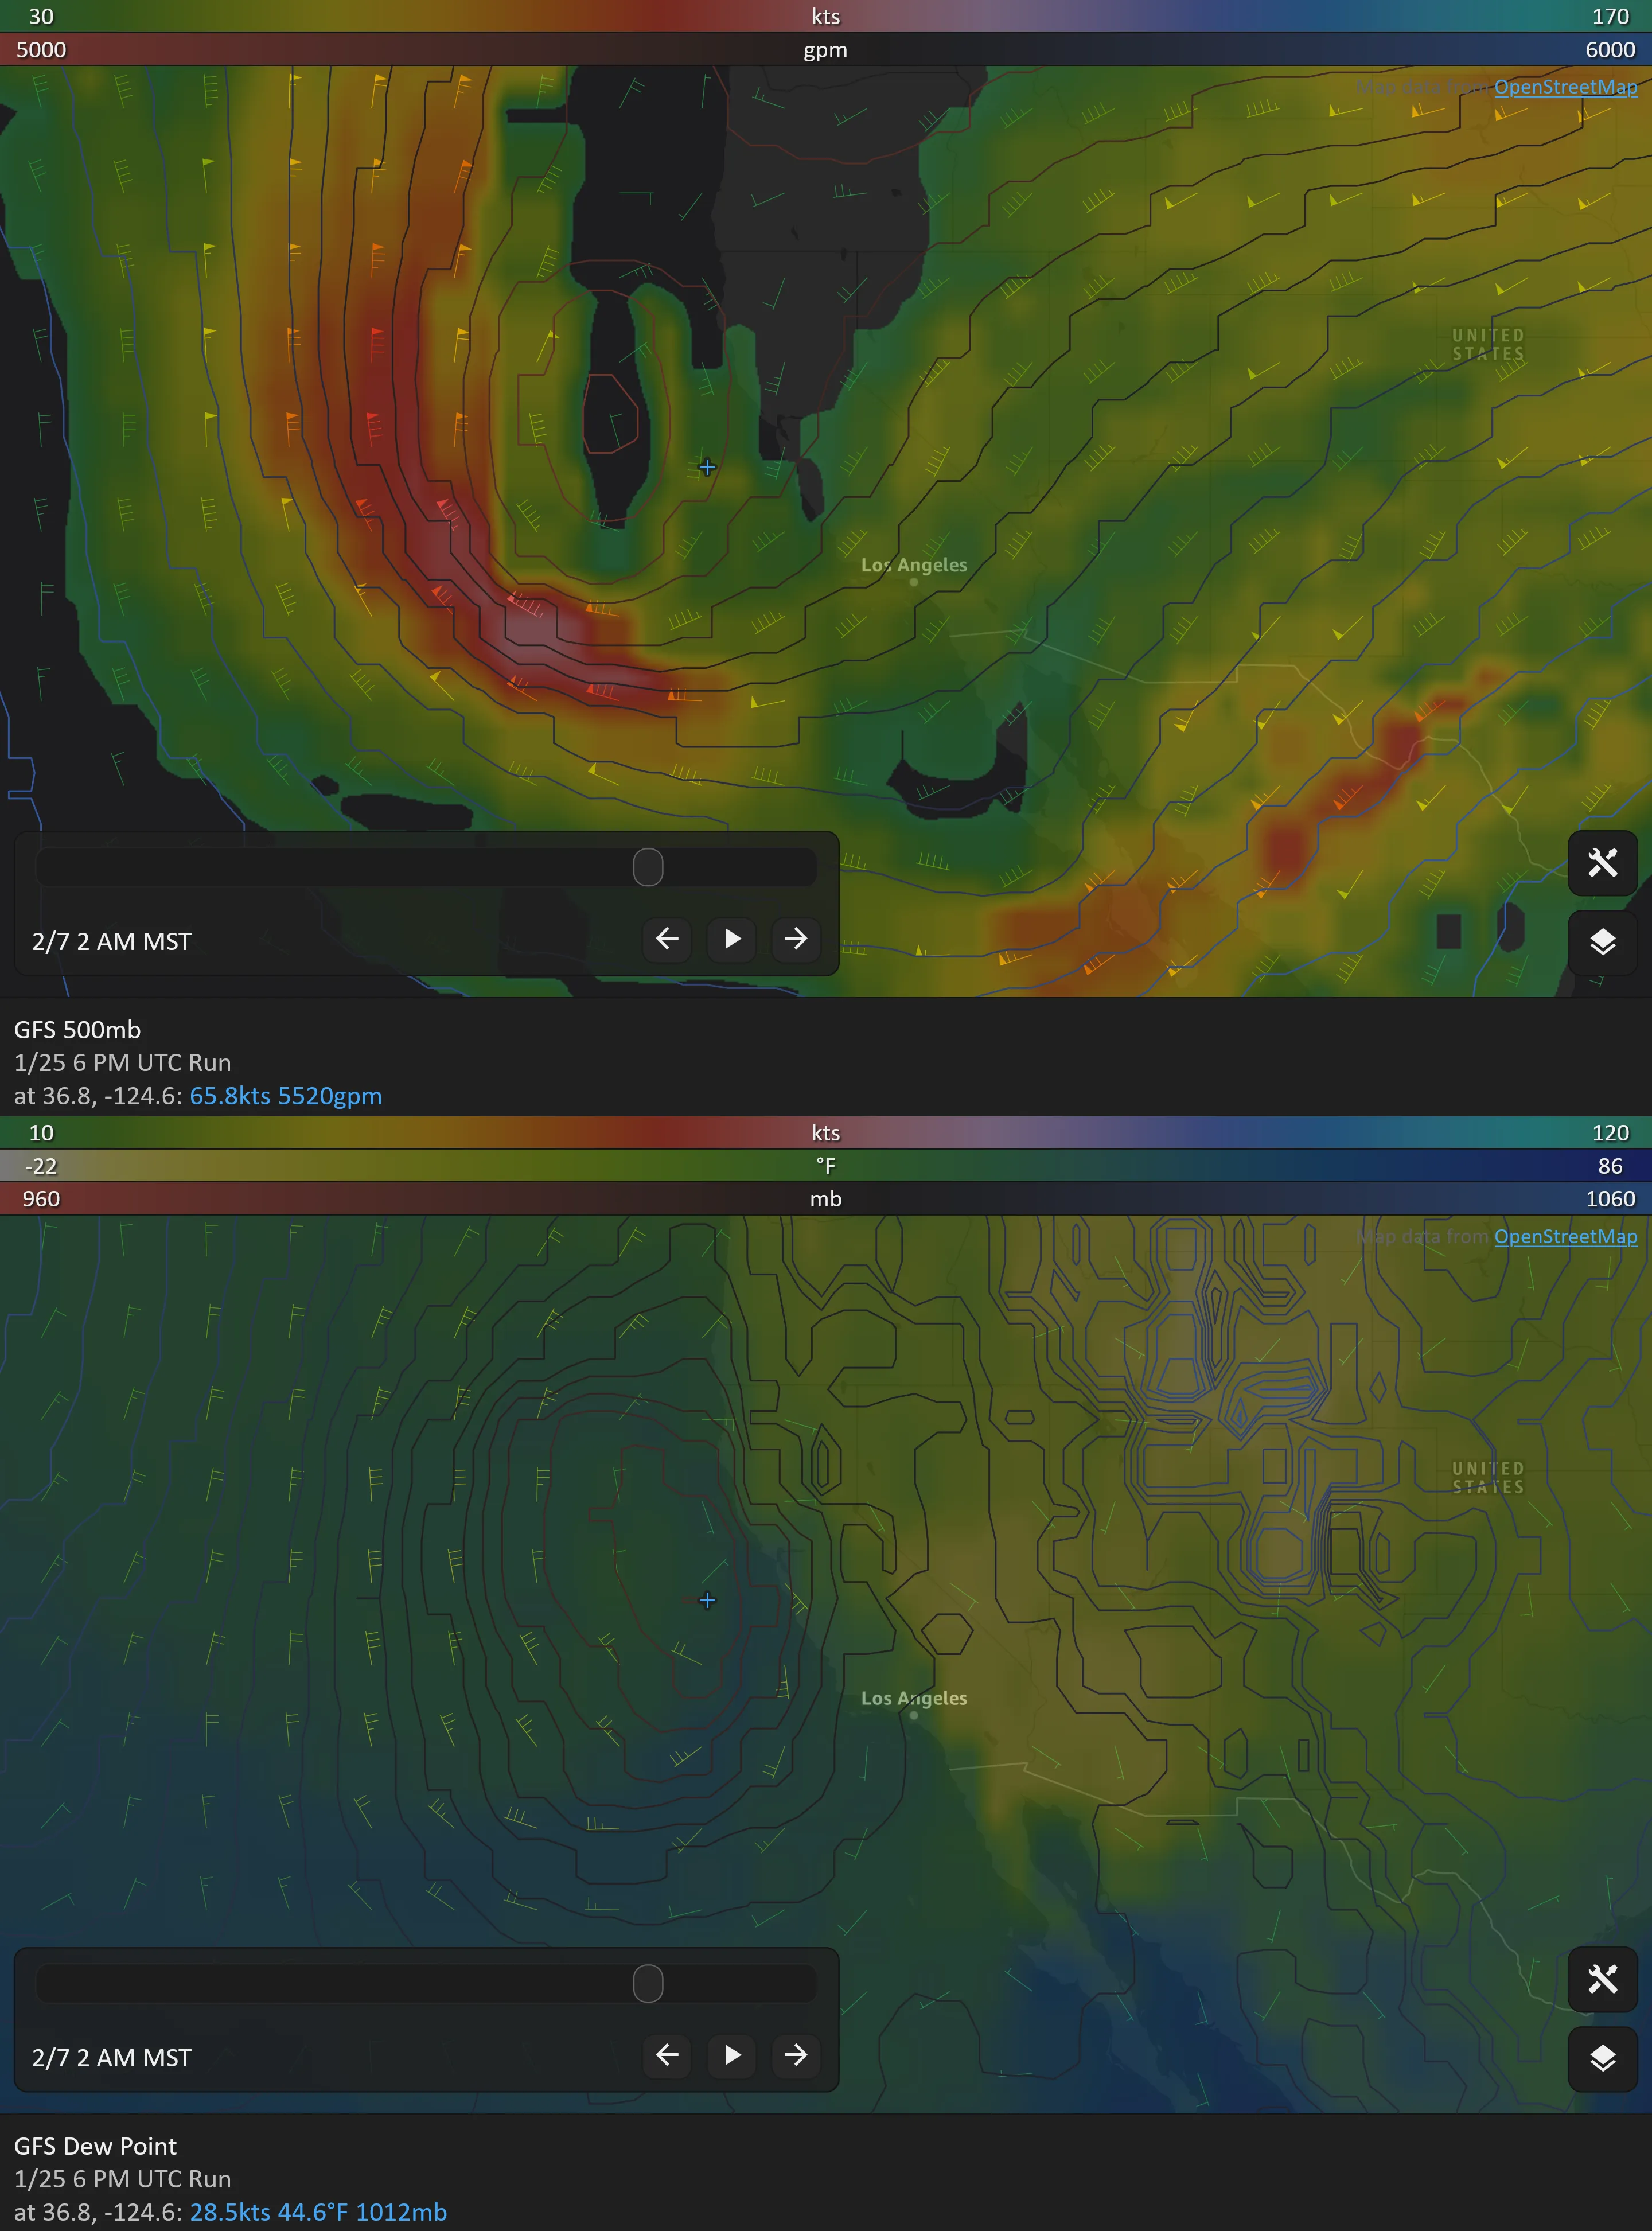Viewport: 1652px width, 2231px height.
Task: Click the crosshair marker on 500mb map
Action: pyautogui.click(x=707, y=467)
